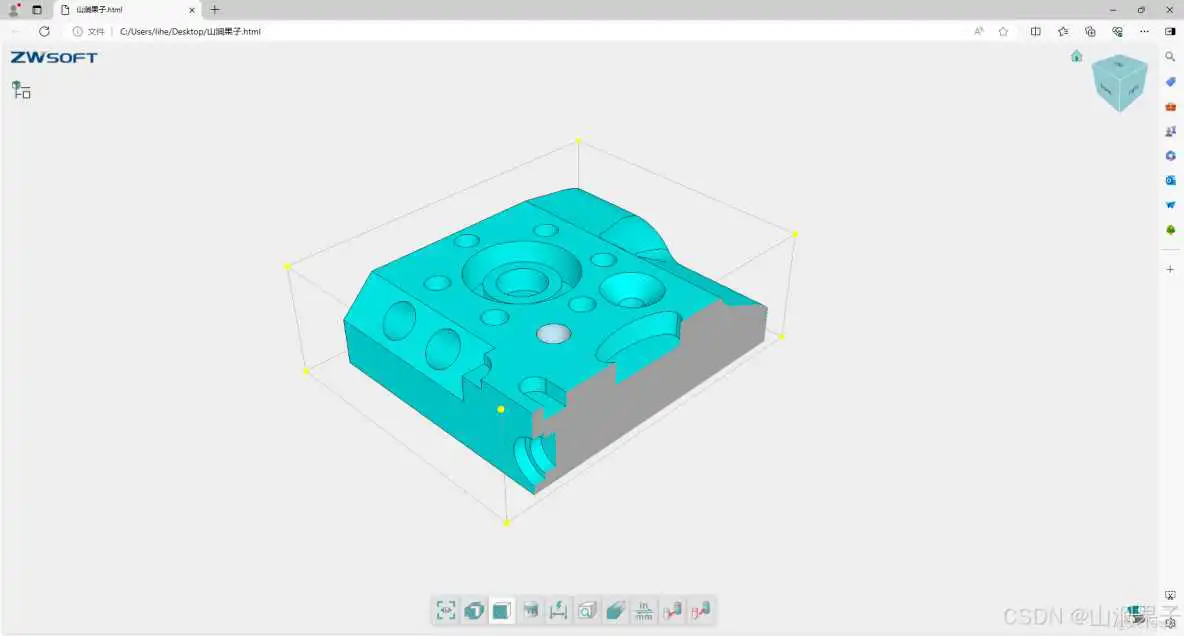Screen dimensions: 1184x636
Task: Open a new browser tab
Action: point(214,10)
